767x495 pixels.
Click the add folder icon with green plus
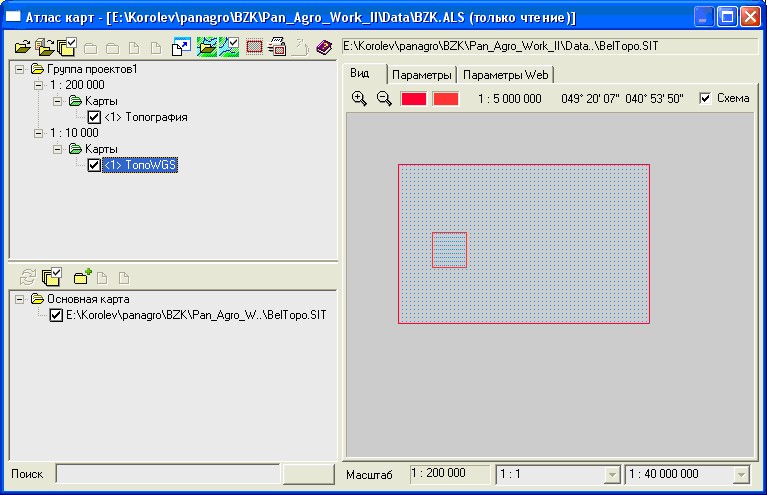click(83, 277)
